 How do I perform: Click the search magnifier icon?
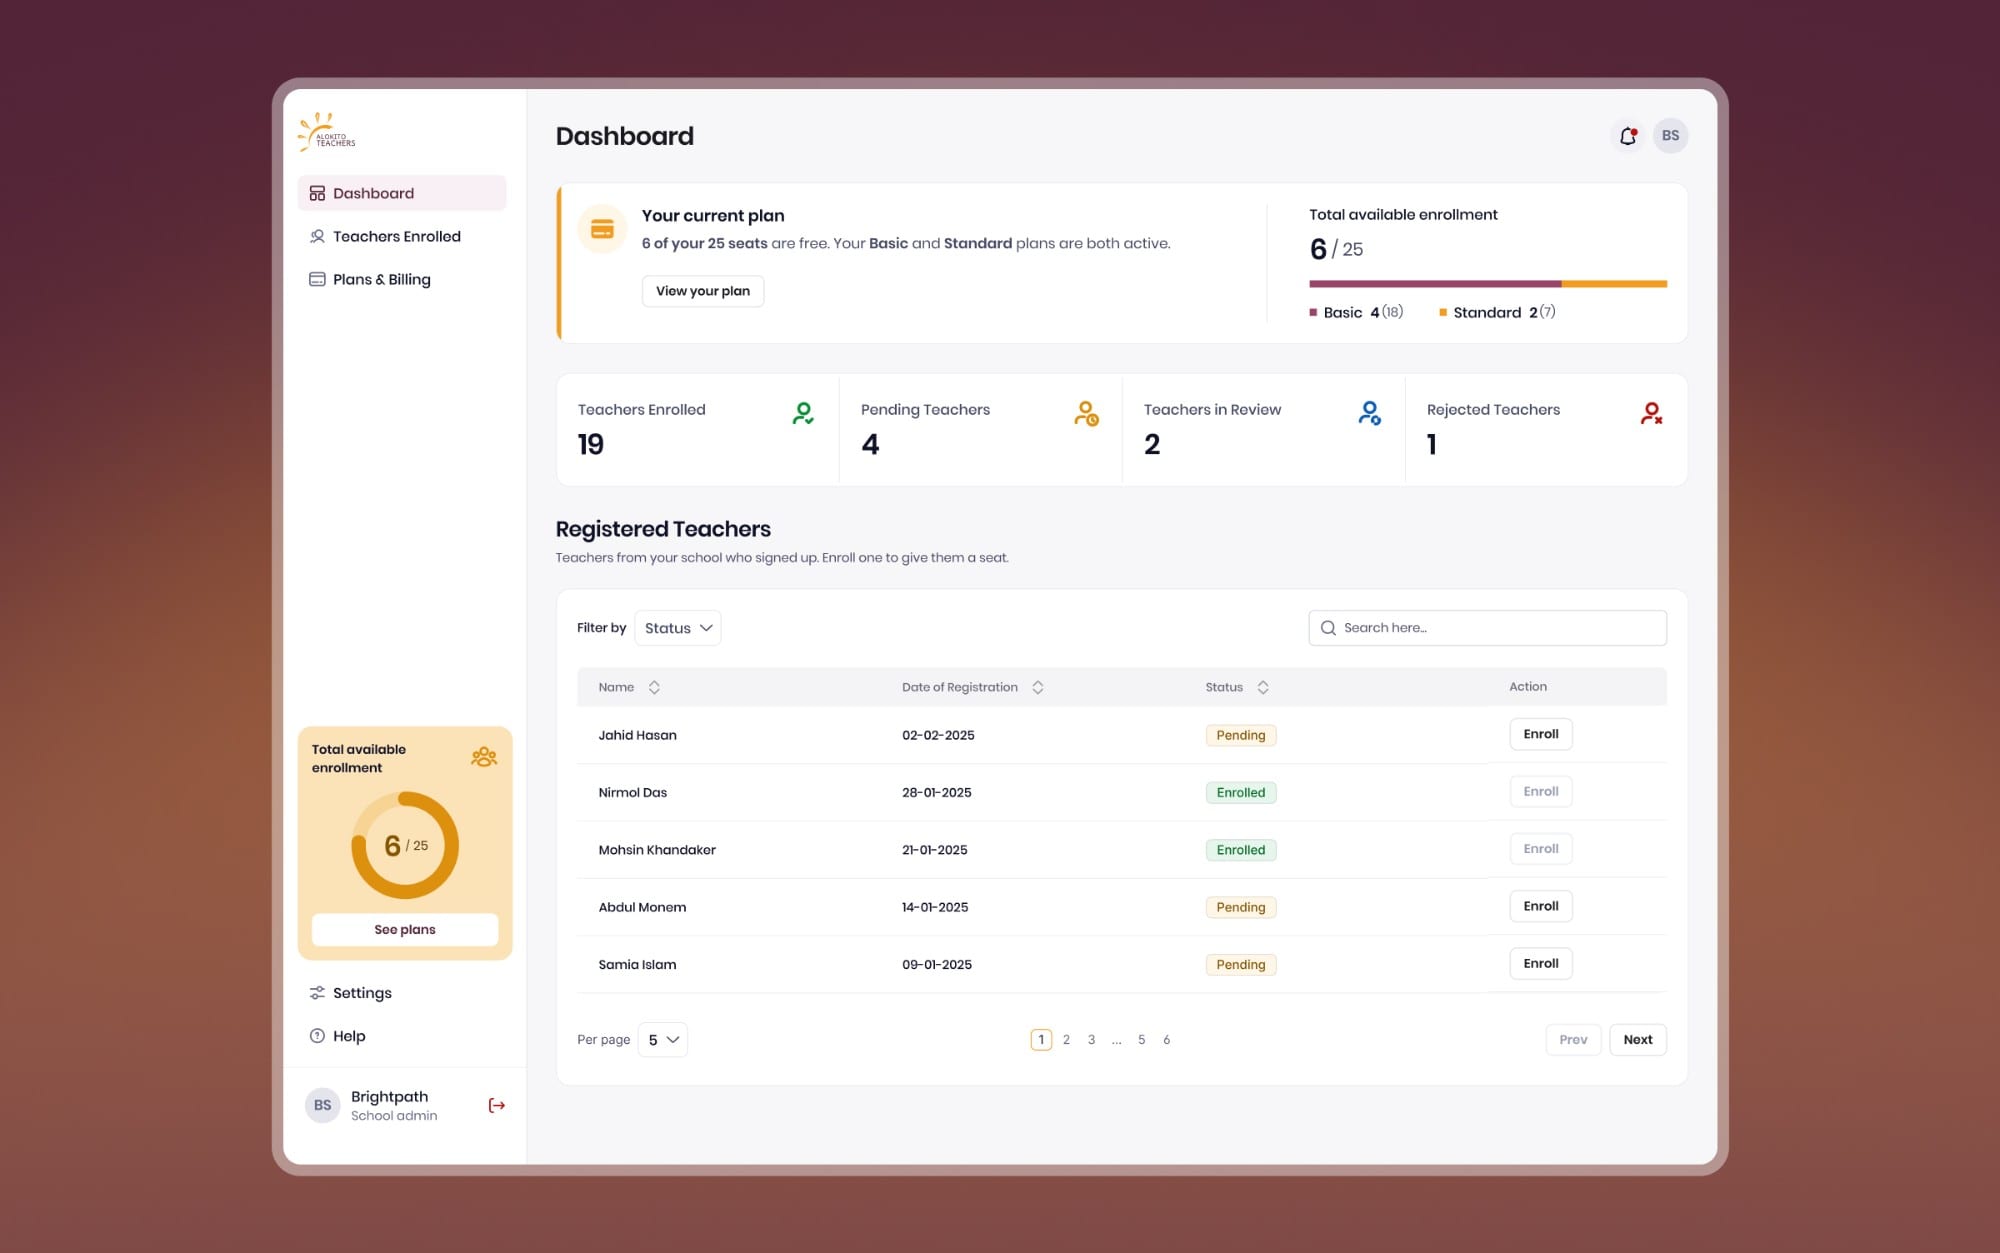tap(1328, 628)
